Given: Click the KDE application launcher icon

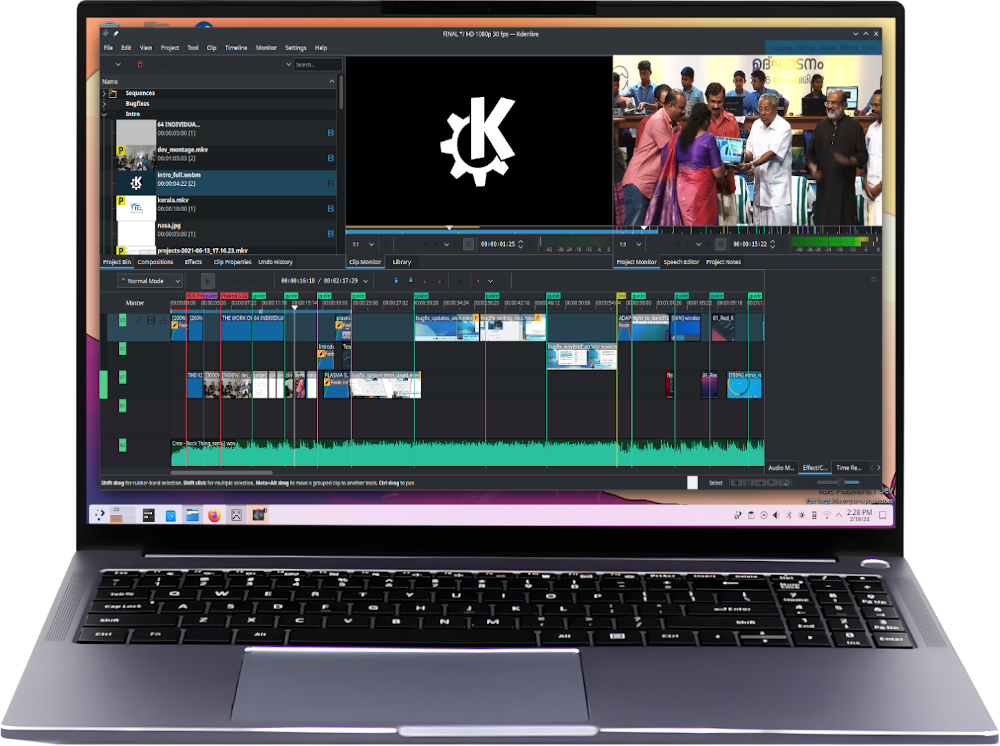Looking at the screenshot, I should (100, 515).
